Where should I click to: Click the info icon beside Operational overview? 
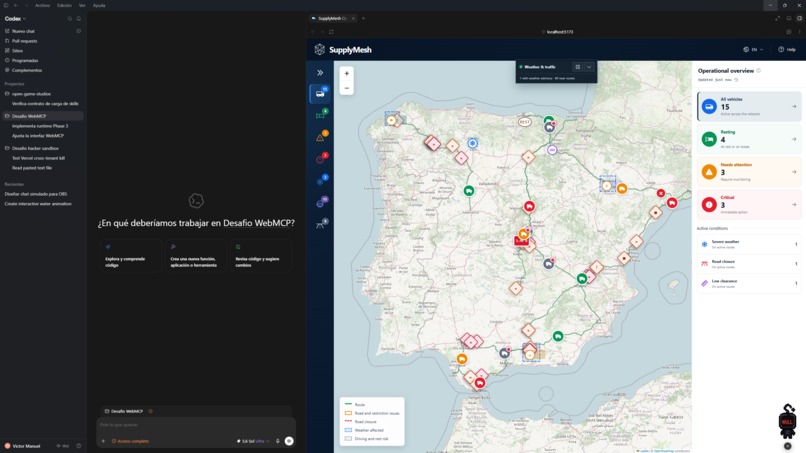click(759, 71)
